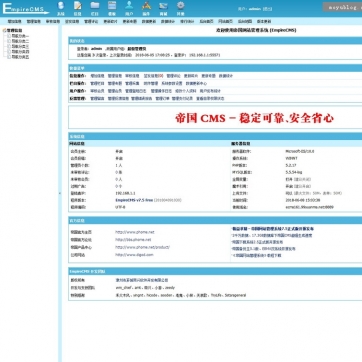This screenshot has width=362, height=362.
Task: Click 版本更新 in the top navigation bar
Action: (x=264, y=21)
